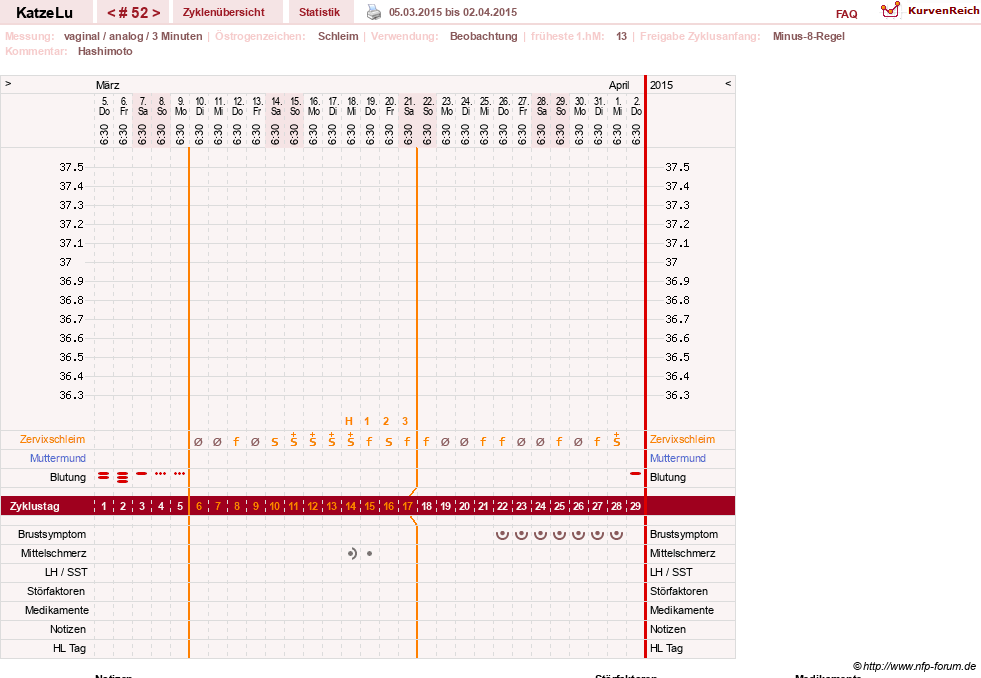Click the spotting dots on cycle day 4

pos(161,473)
